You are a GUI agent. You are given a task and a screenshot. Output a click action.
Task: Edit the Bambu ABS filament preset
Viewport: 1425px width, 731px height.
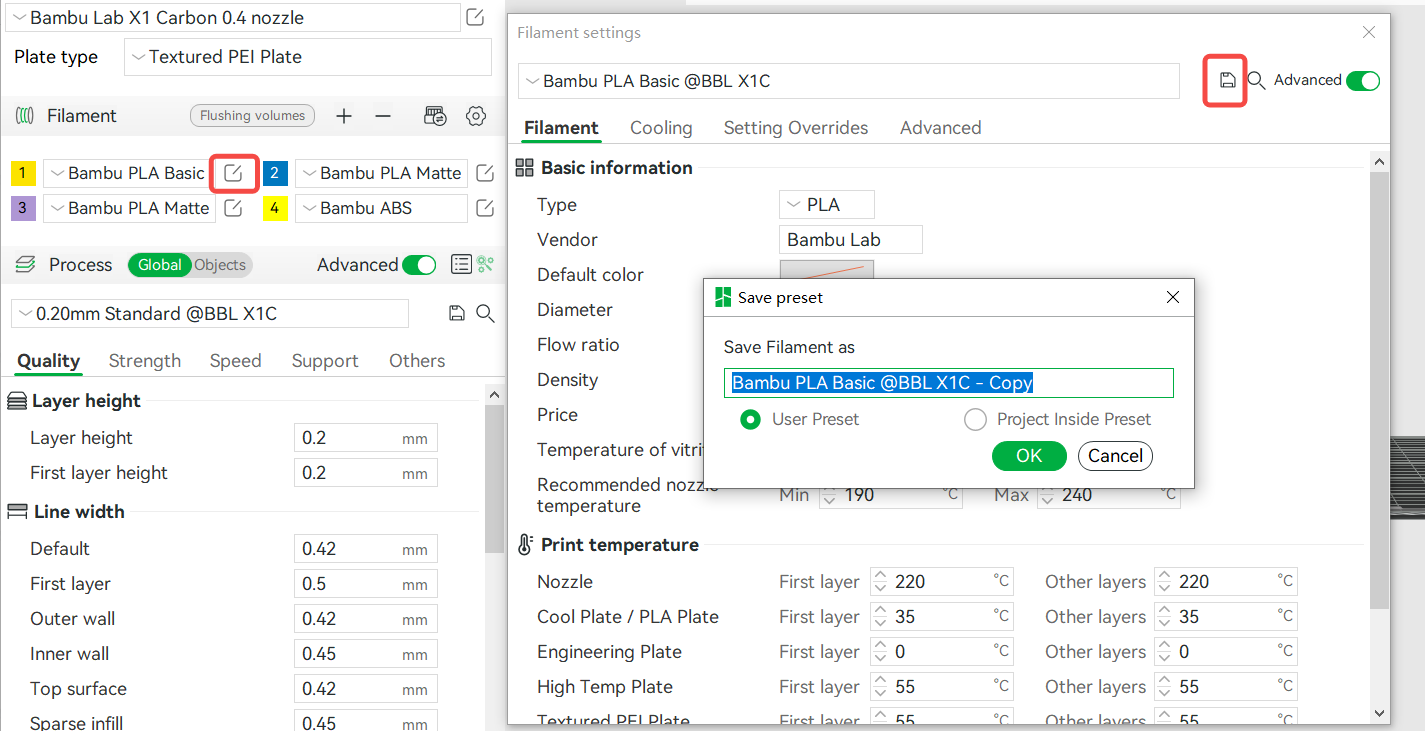485,208
